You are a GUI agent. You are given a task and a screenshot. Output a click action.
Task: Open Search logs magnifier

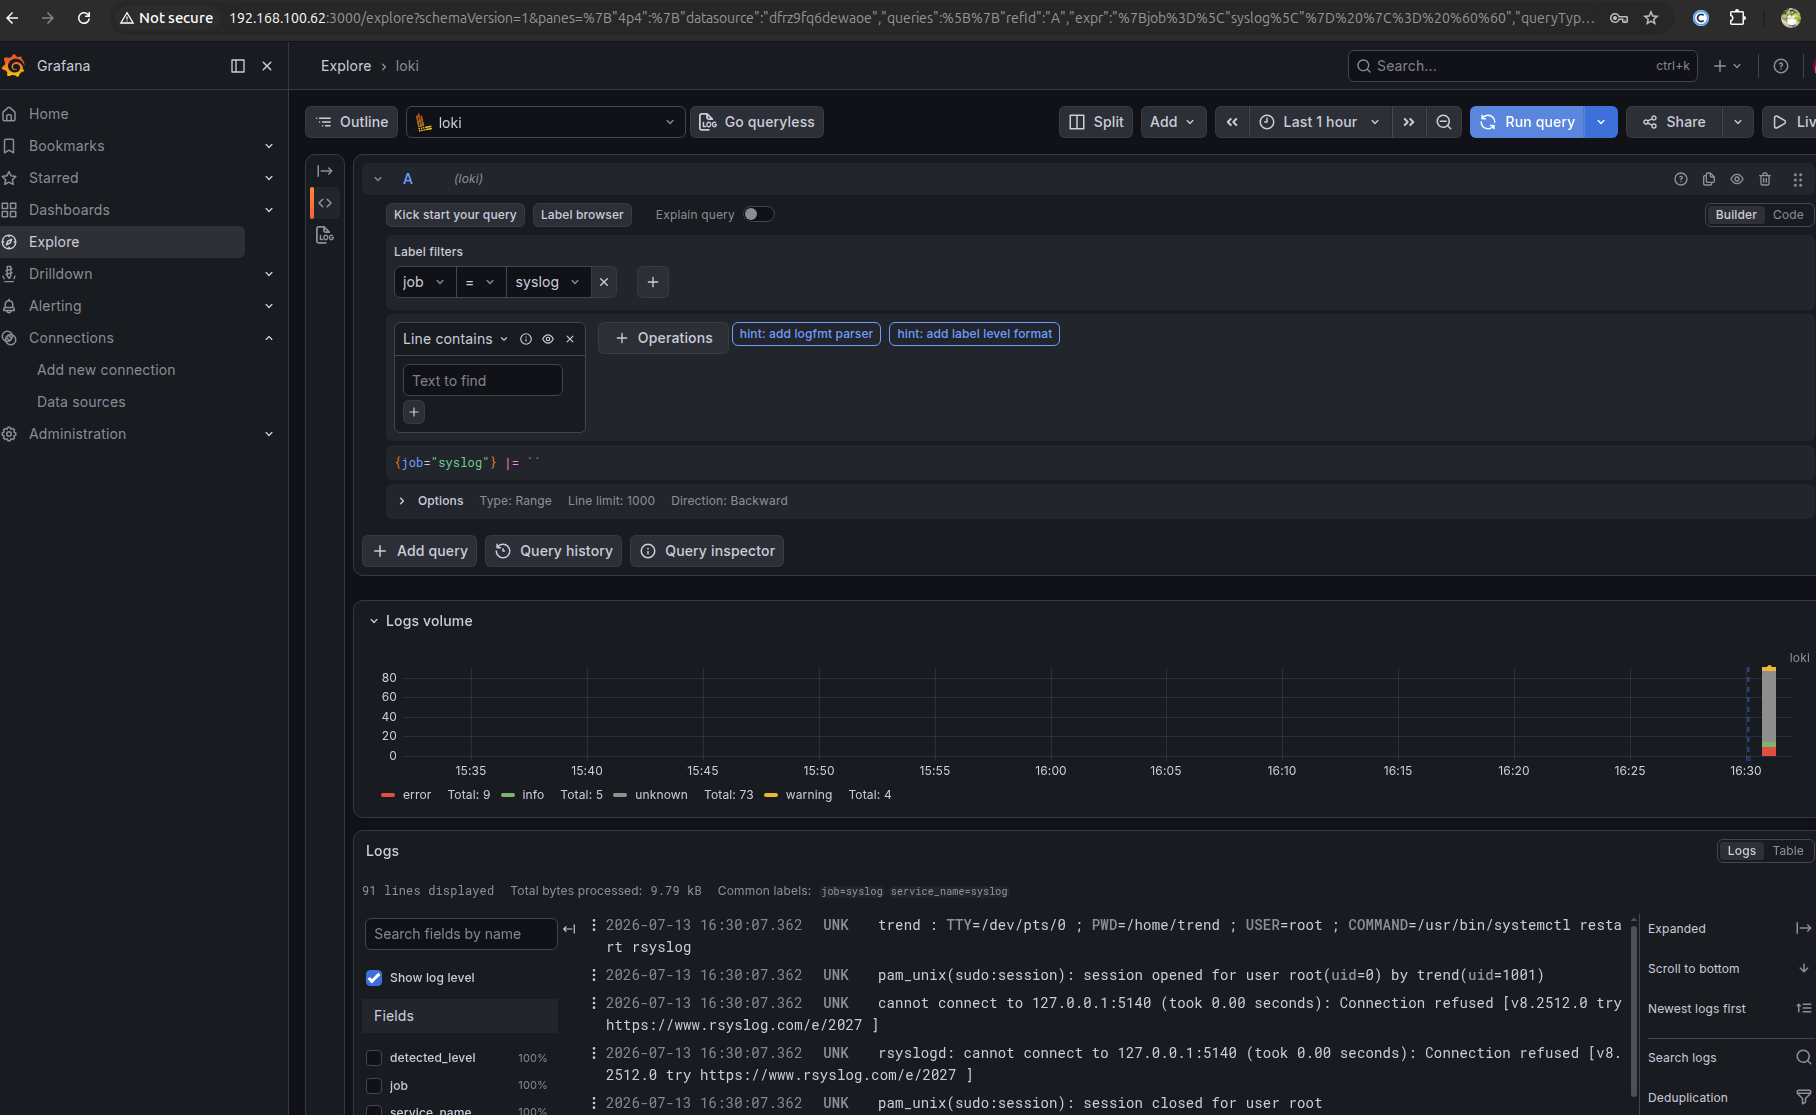coord(1804,1057)
